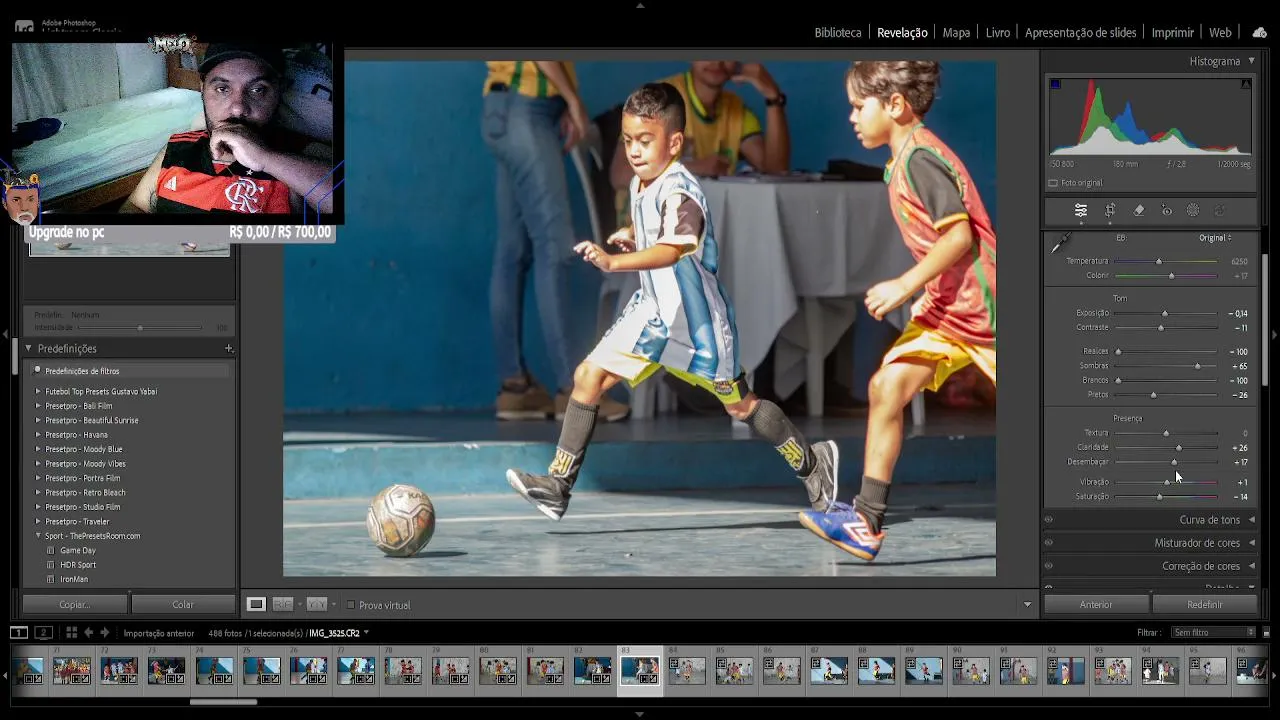
Task: Hide the bottom filmstrip panel arrow
Action: [x=640, y=714]
